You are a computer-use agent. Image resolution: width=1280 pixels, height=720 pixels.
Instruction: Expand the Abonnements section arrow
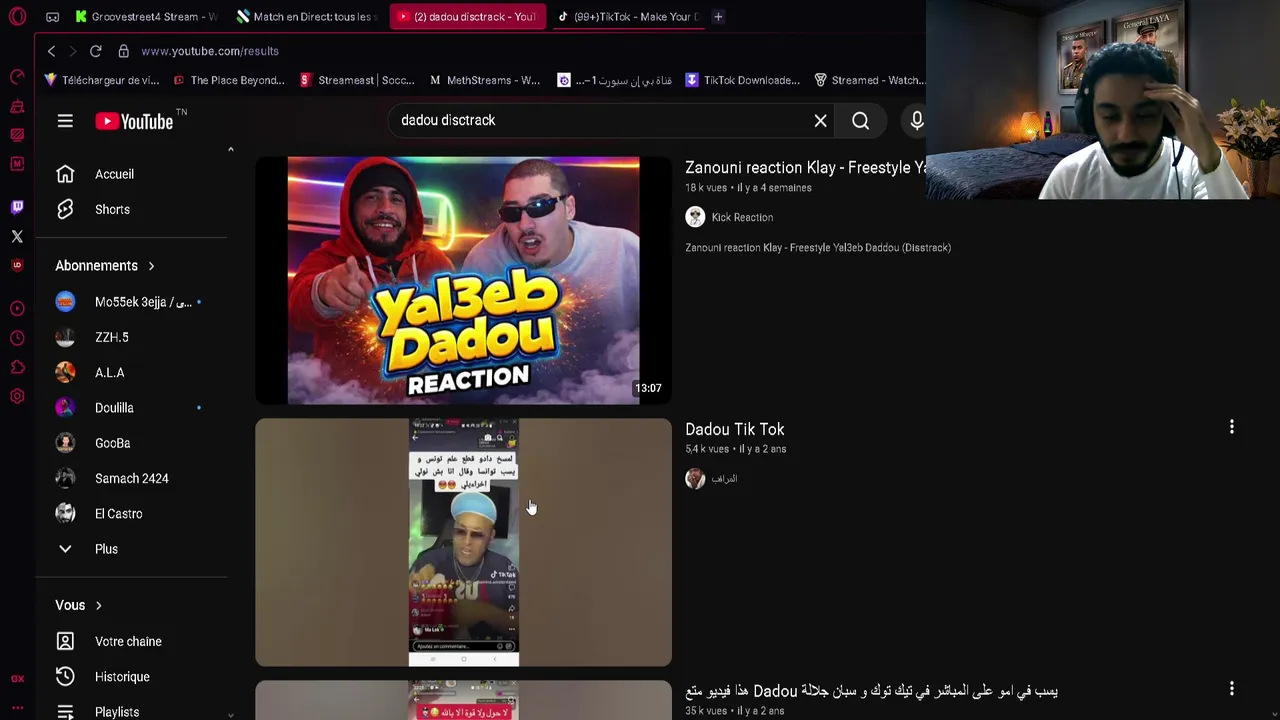tap(151, 266)
